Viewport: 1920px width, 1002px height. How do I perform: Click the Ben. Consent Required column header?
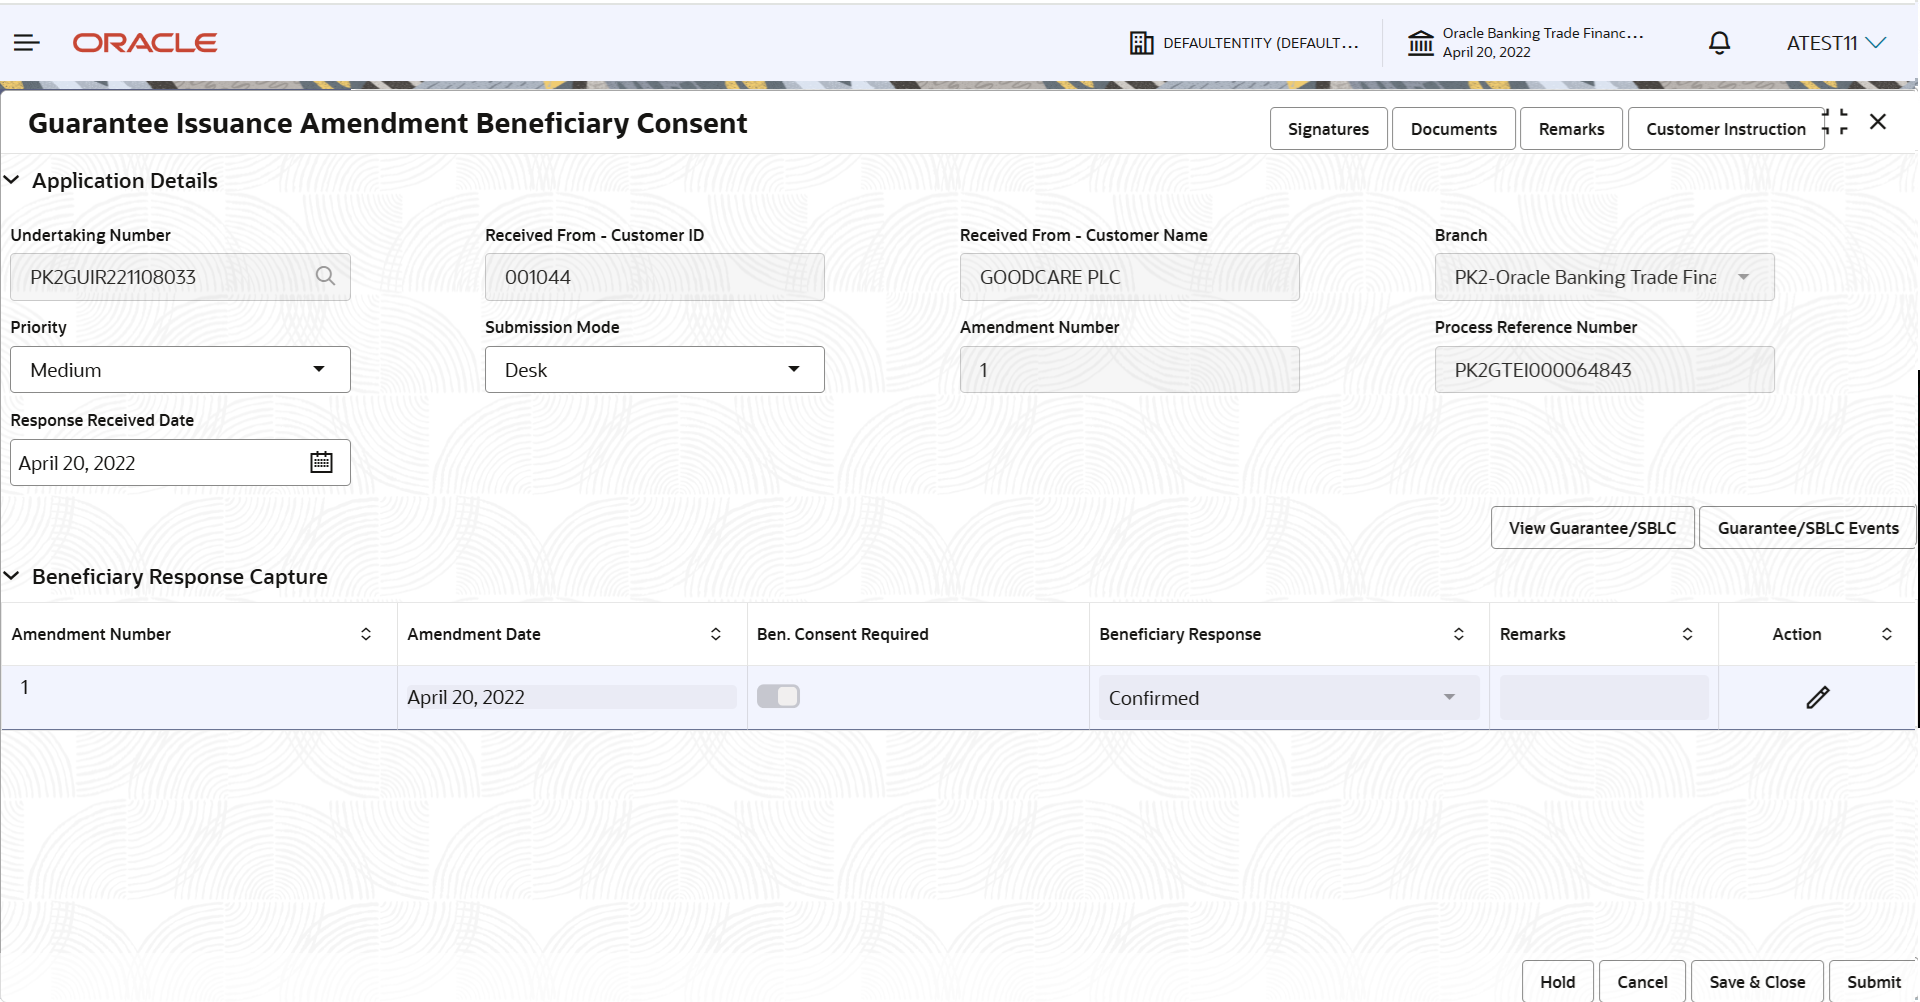(x=843, y=634)
